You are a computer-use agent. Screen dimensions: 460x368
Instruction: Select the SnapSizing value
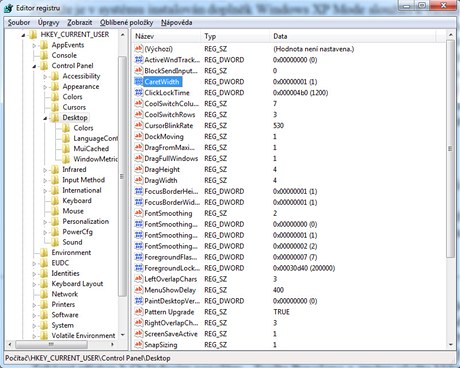(x=161, y=345)
